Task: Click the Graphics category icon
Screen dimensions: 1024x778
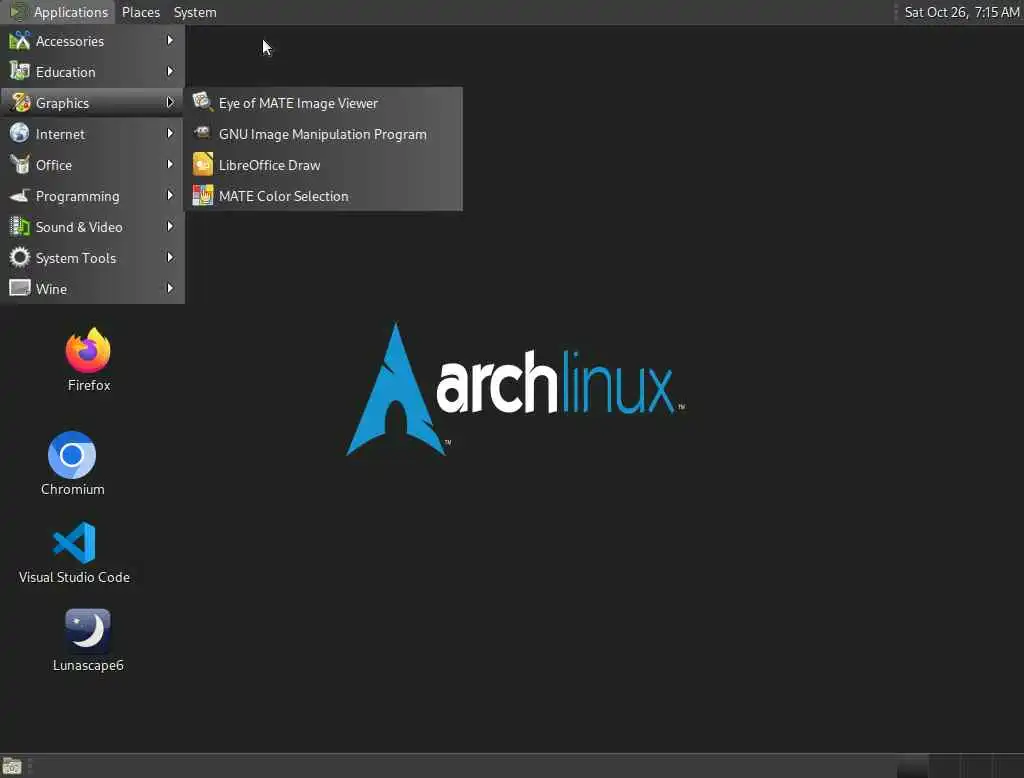Action: 20,103
